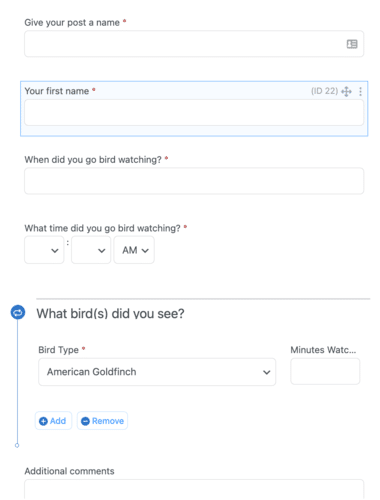The height and width of the screenshot is (500, 380).
Task: Grab the move handle icon for field ID 22
Action: point(346,91)
